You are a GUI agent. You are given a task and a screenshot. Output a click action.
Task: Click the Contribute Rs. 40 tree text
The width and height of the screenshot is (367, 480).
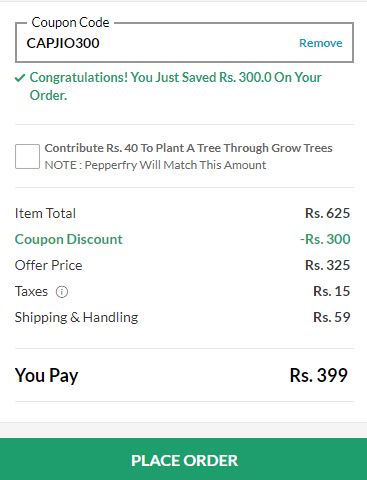(188, 148)
